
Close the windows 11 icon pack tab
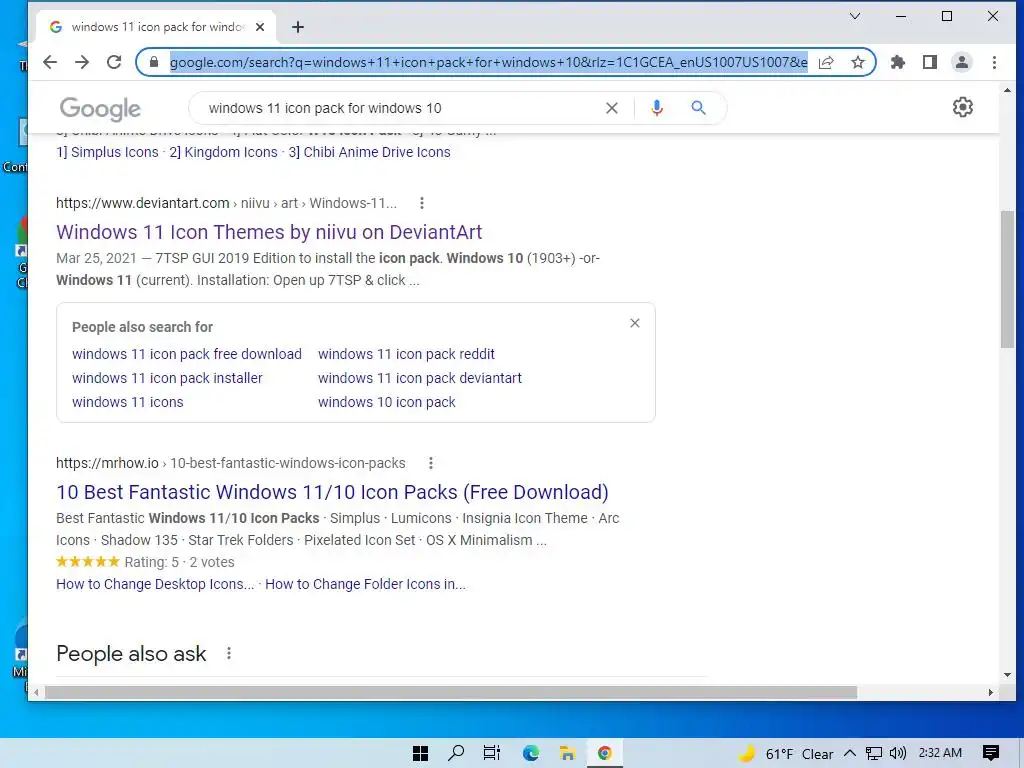point(260,27)
